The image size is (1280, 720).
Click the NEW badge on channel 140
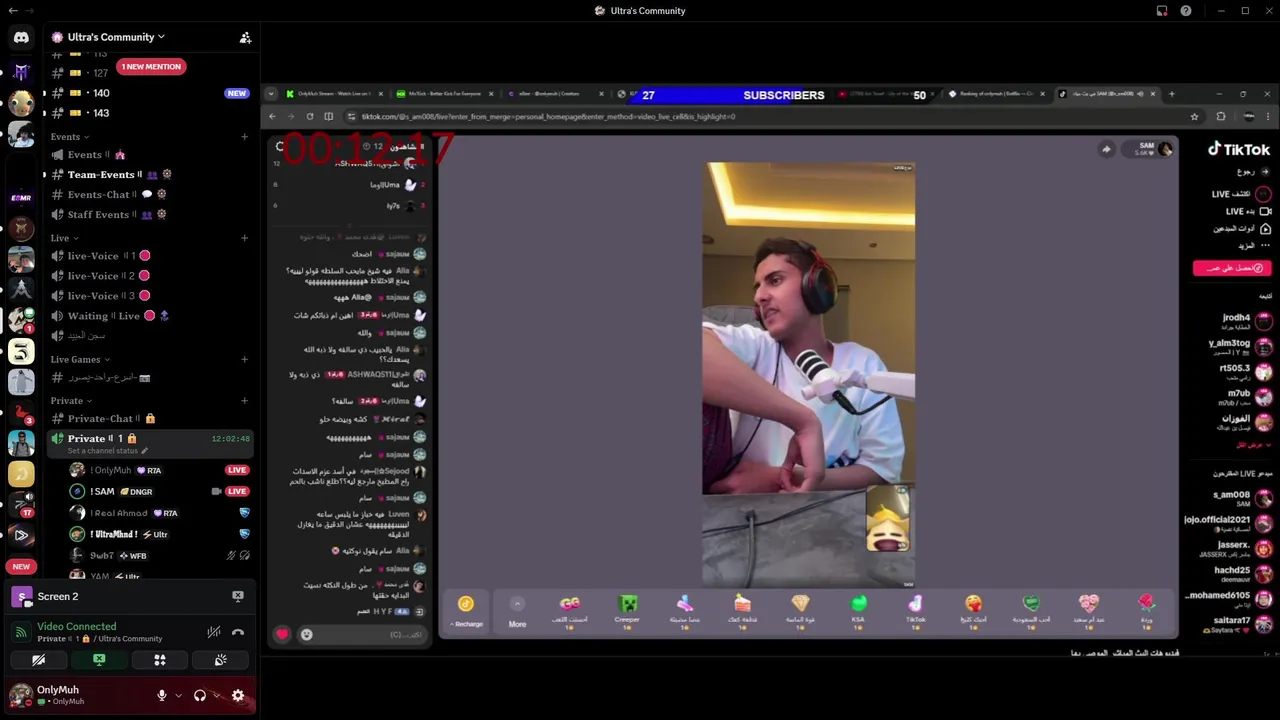tap(237, 93)
